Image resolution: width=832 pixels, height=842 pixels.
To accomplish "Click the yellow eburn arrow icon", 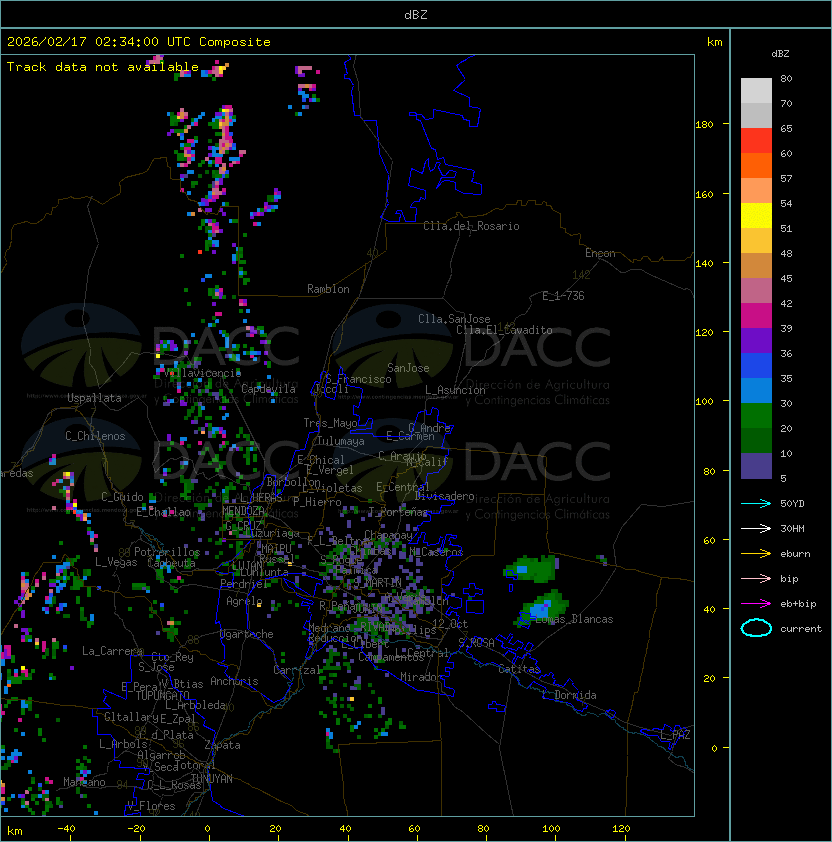I will coord(756,553).
